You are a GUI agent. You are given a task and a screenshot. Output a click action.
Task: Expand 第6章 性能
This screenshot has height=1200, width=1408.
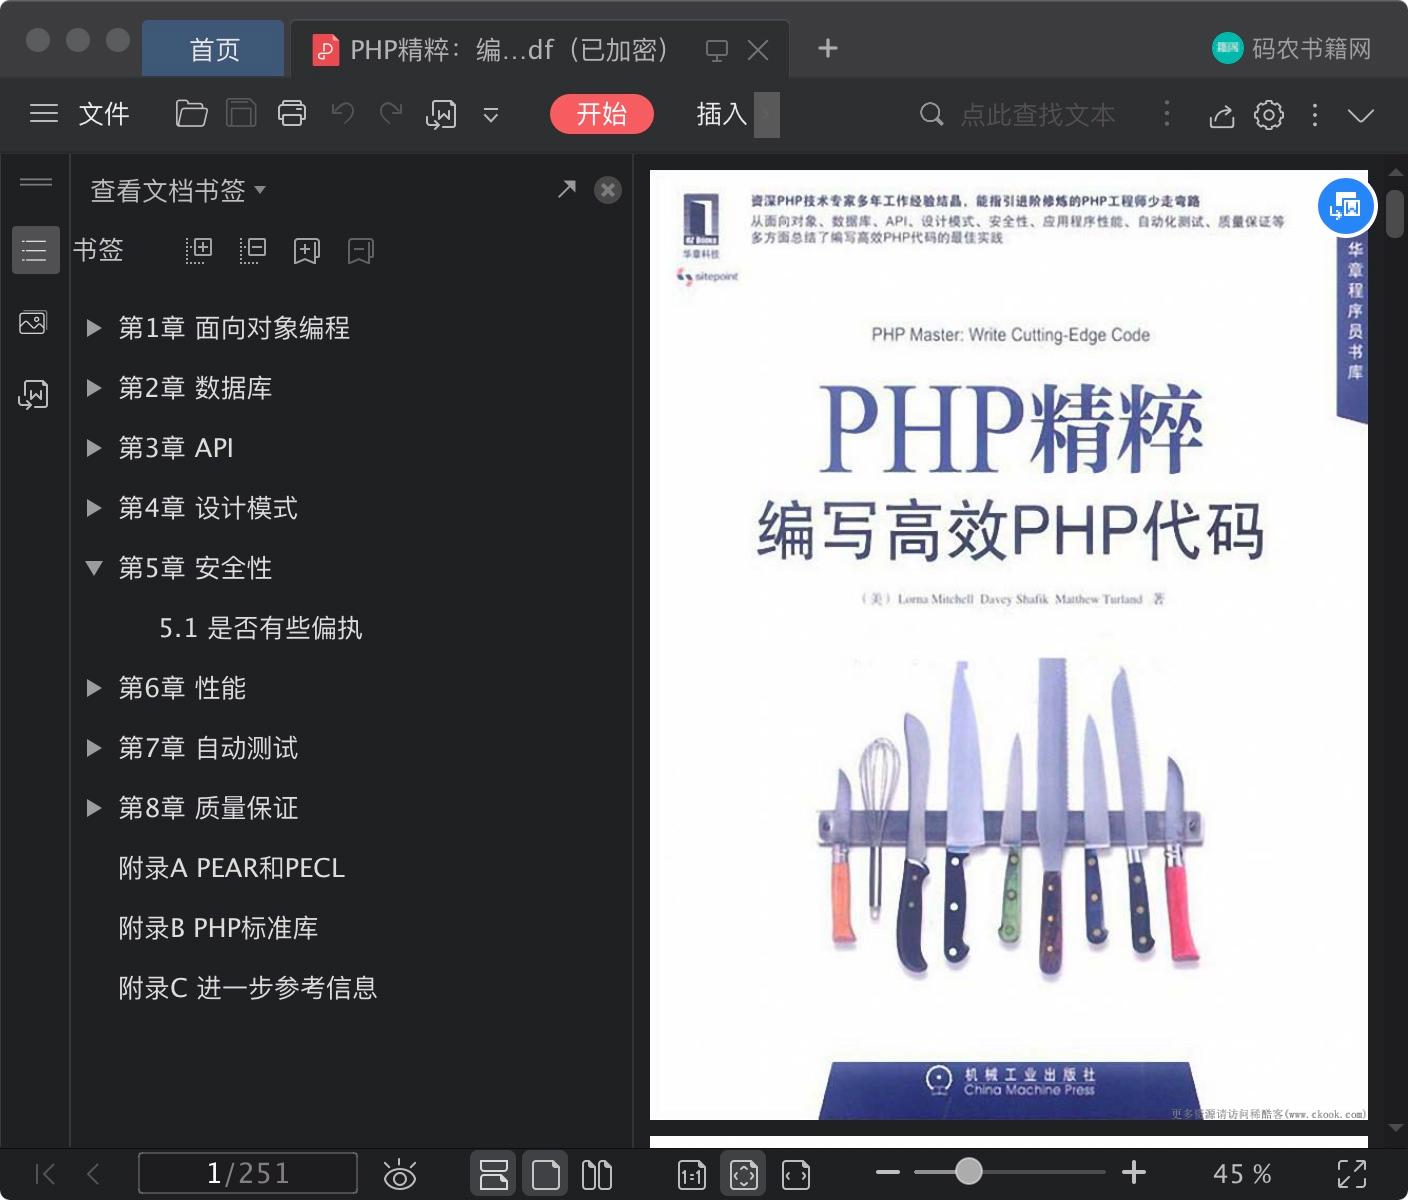pos(94,688)
